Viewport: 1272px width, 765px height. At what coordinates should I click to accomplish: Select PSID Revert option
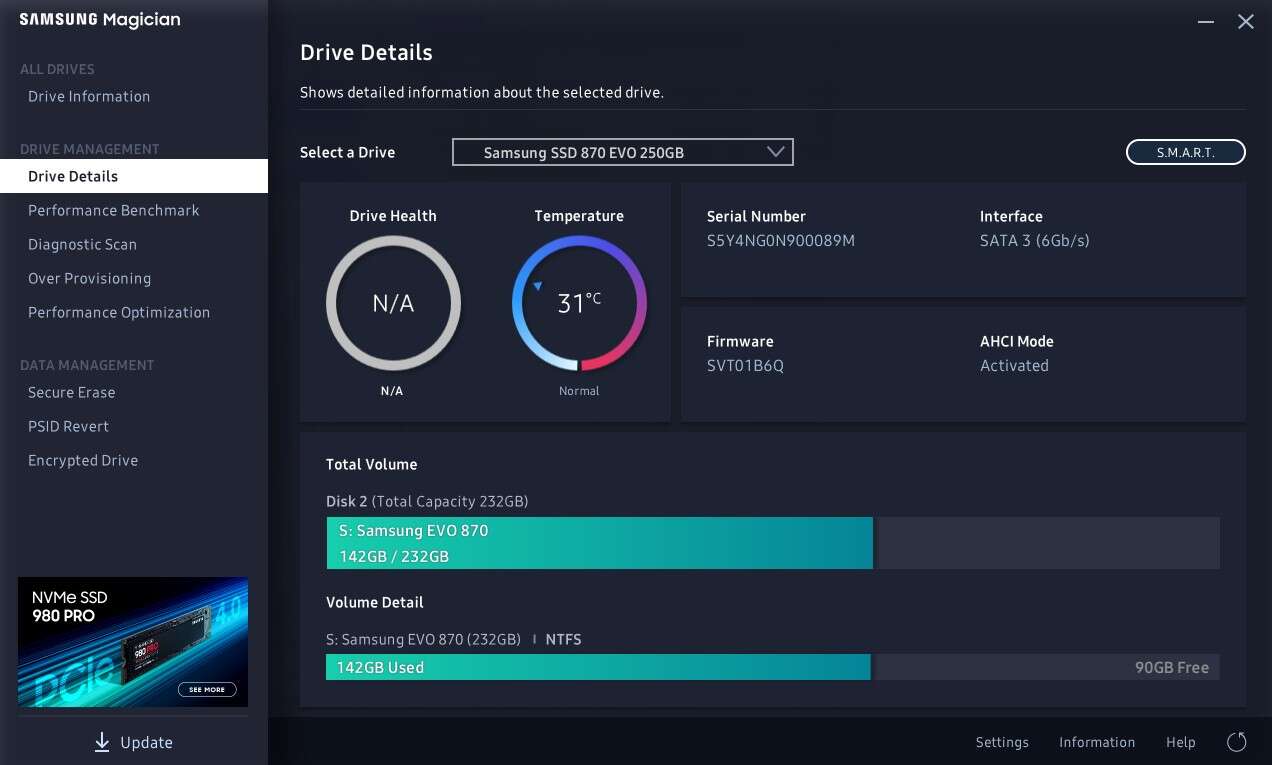click(68, 426)
